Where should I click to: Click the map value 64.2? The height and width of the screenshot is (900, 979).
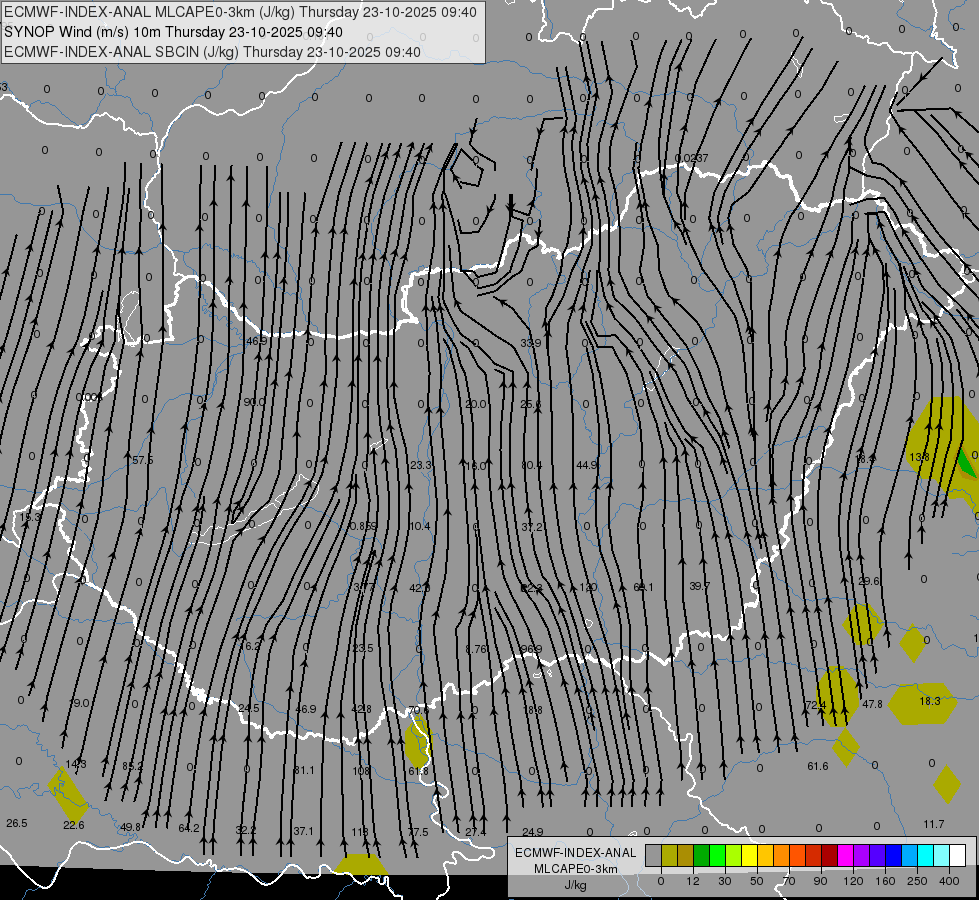click(x=189, y=828)
